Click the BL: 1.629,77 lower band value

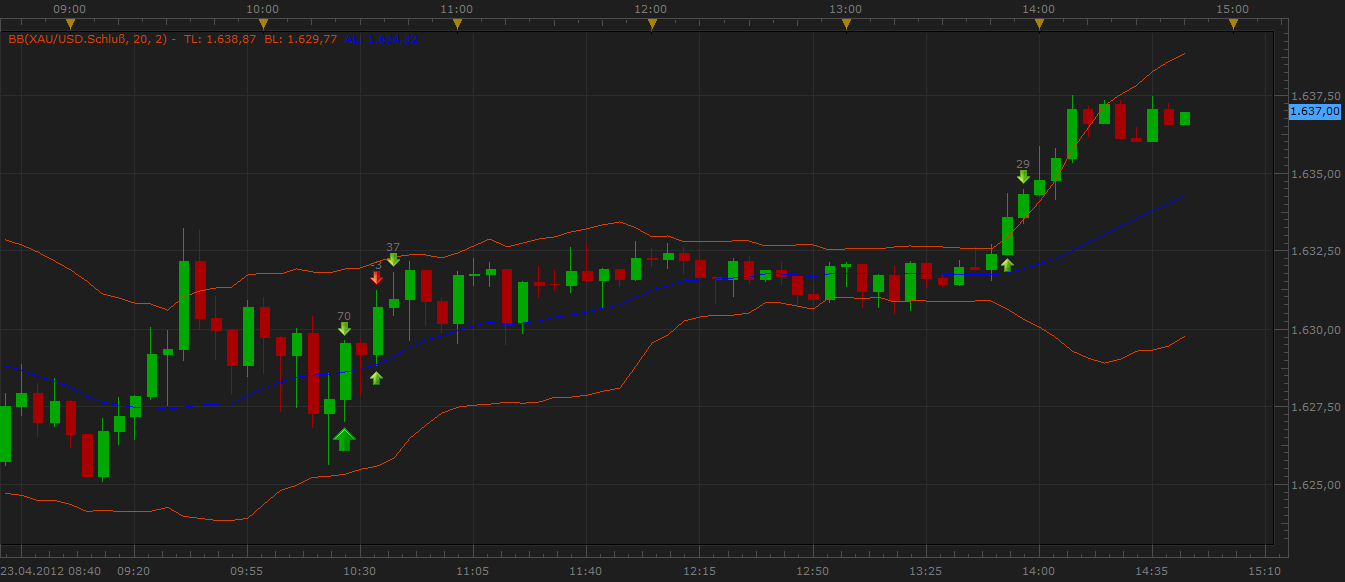(300, 40)
